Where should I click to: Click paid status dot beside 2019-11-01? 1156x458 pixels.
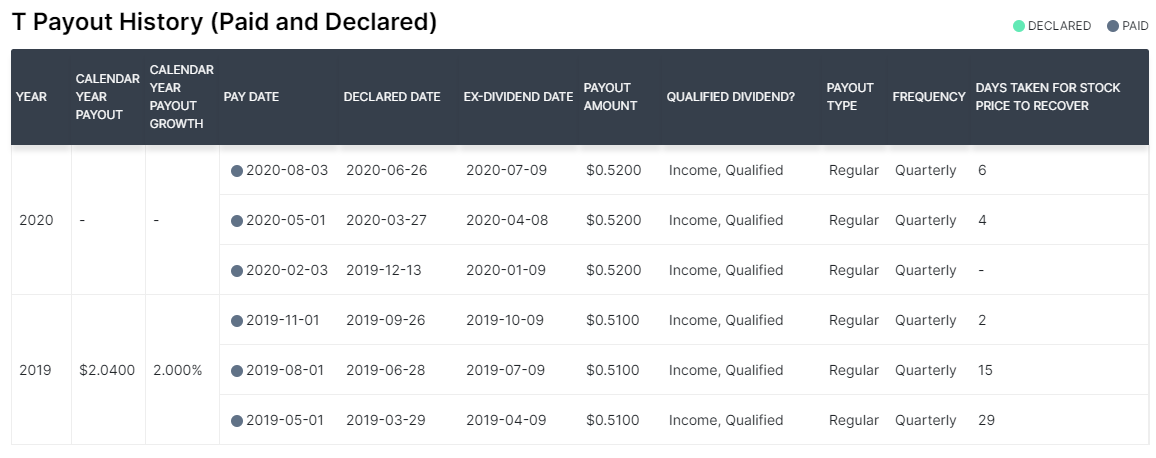click(237, 322)
